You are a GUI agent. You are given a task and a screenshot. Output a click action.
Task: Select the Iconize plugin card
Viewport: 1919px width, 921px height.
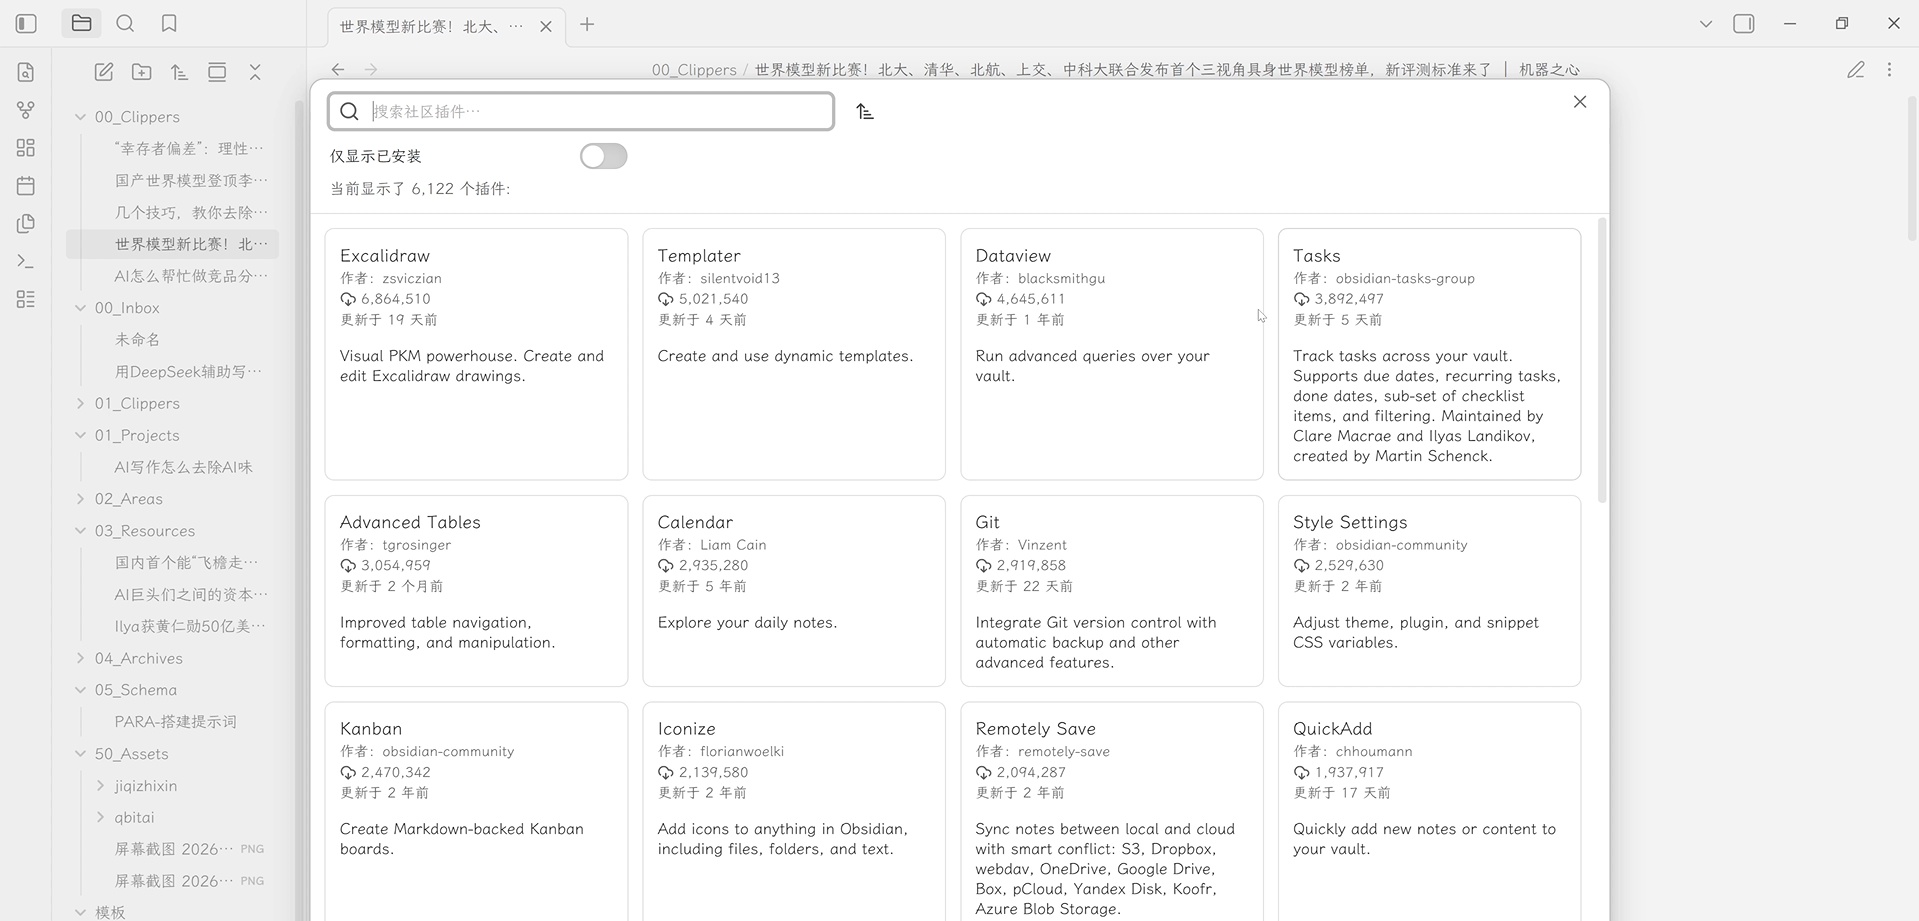(794, 811)
